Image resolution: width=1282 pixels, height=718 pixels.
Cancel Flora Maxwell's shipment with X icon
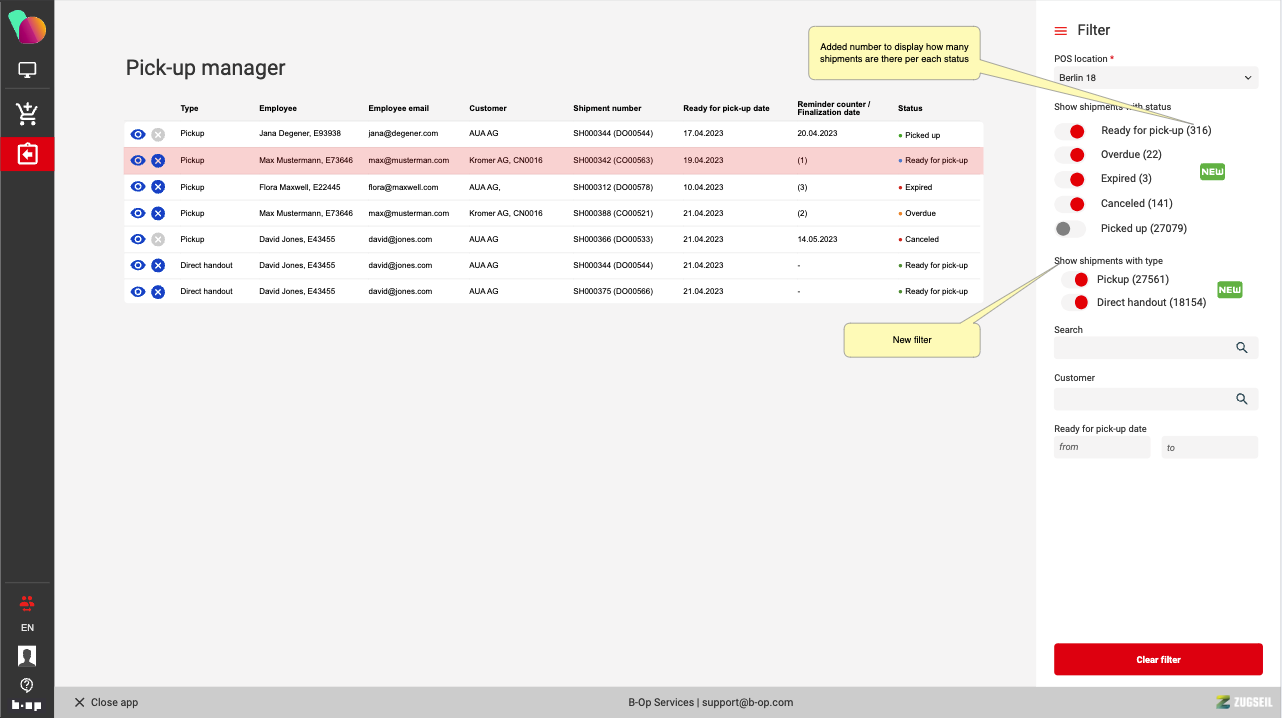coord(158,187)
